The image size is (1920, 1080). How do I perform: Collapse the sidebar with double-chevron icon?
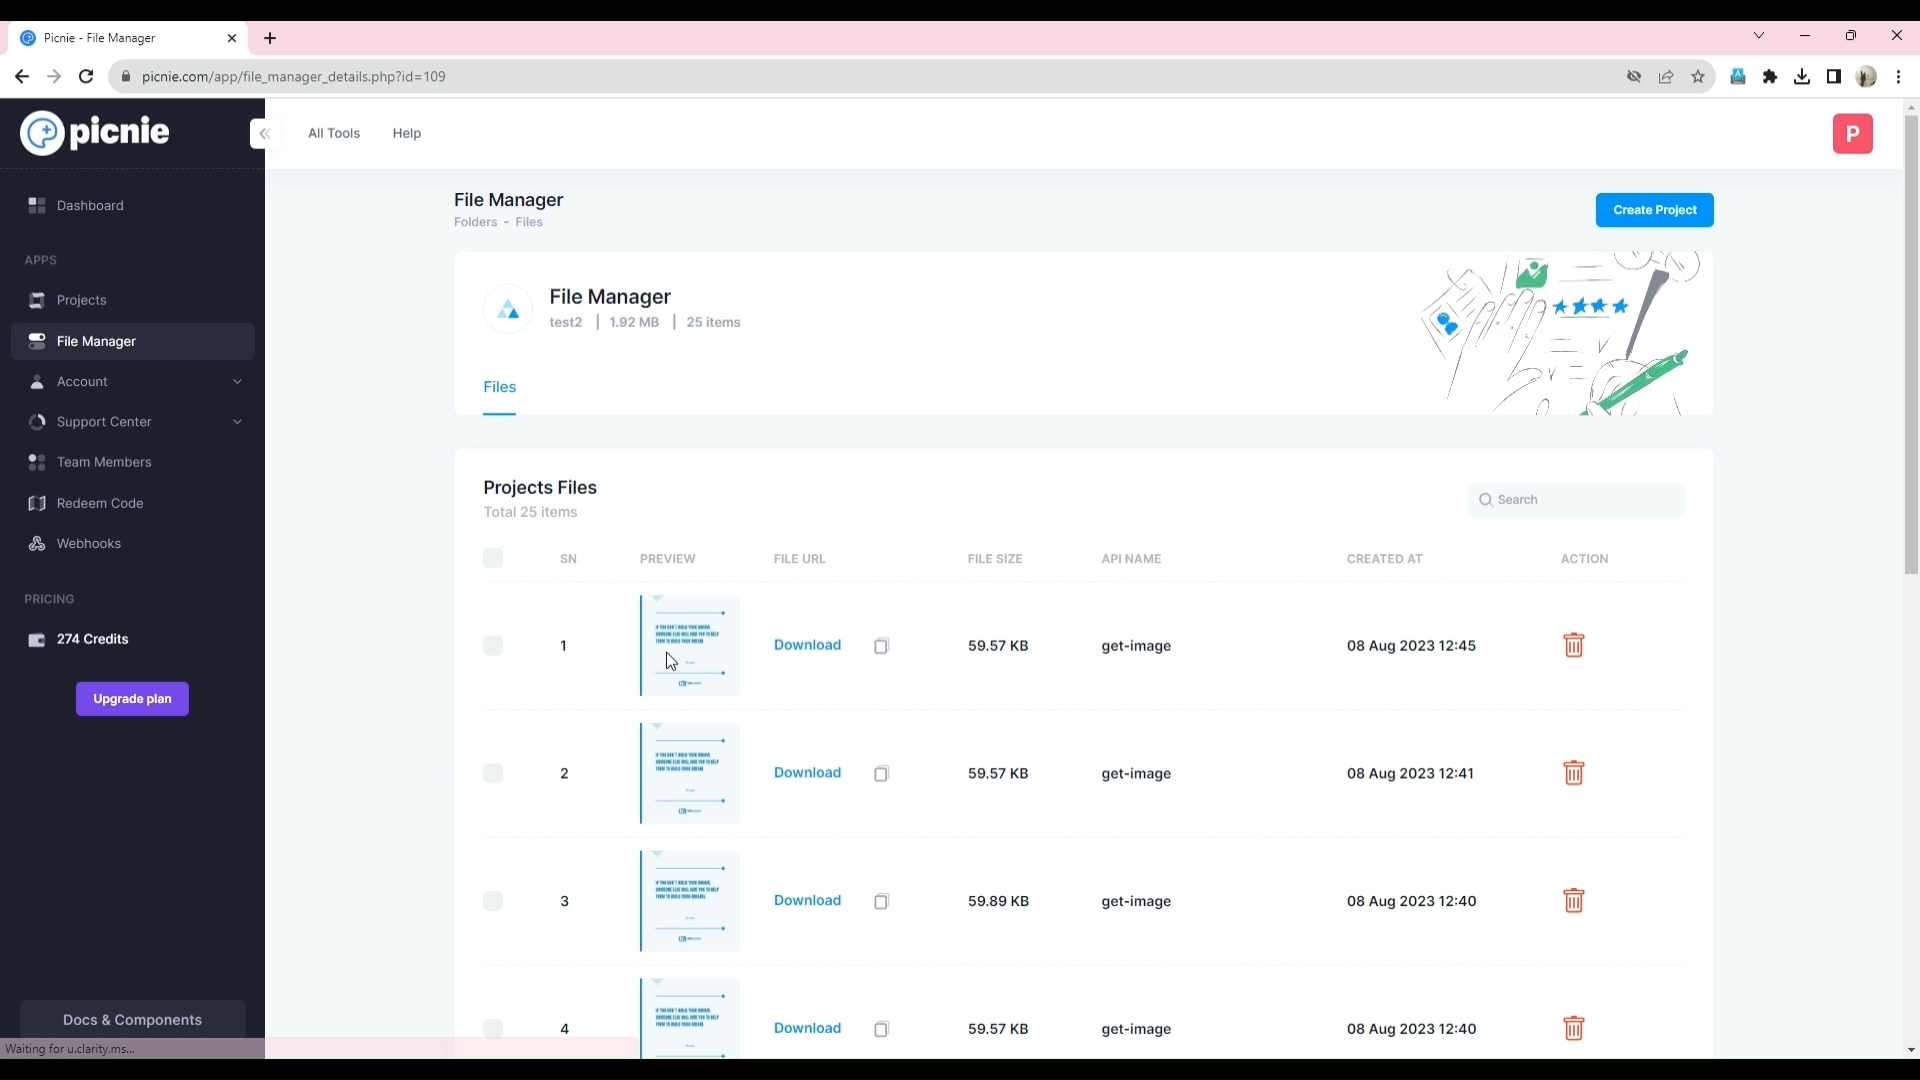point(265,133)
